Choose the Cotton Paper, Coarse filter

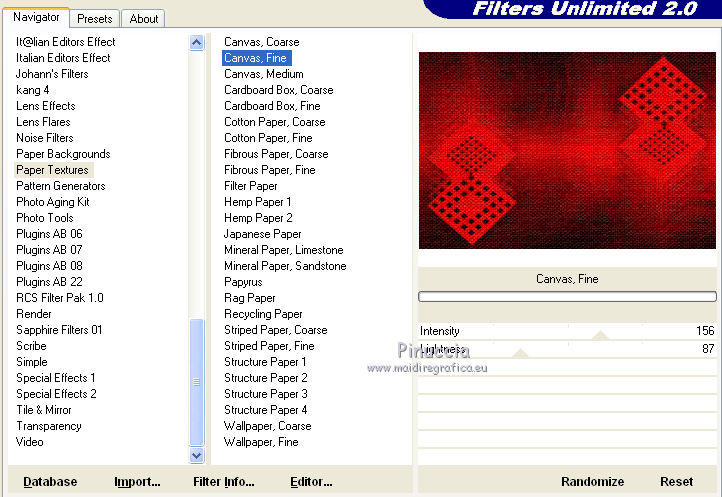coord(275,122)
